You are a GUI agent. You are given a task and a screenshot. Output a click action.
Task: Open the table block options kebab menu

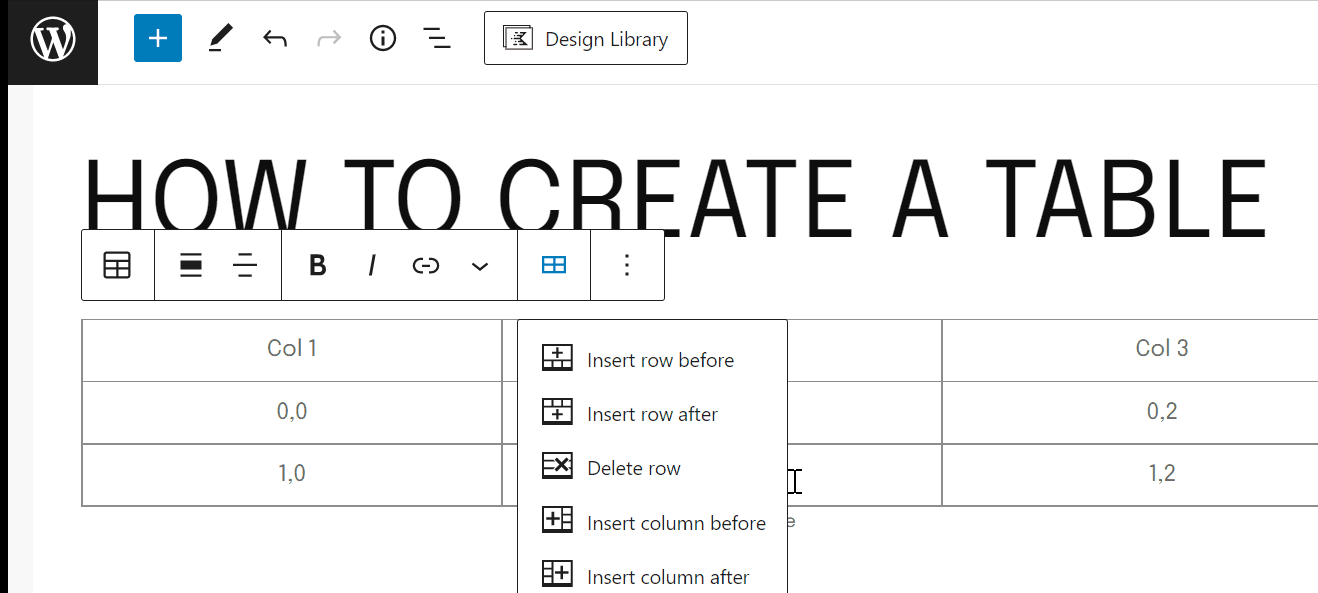[x=627, y=265]
